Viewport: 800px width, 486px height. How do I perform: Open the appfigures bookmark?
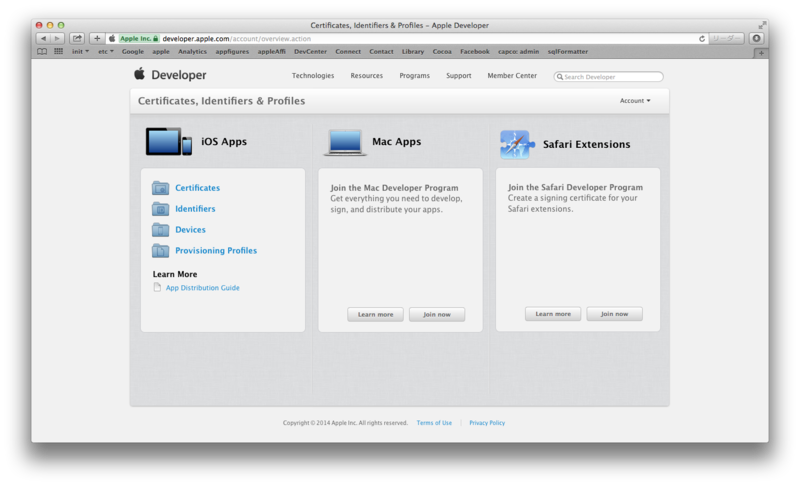click(232, 52)
